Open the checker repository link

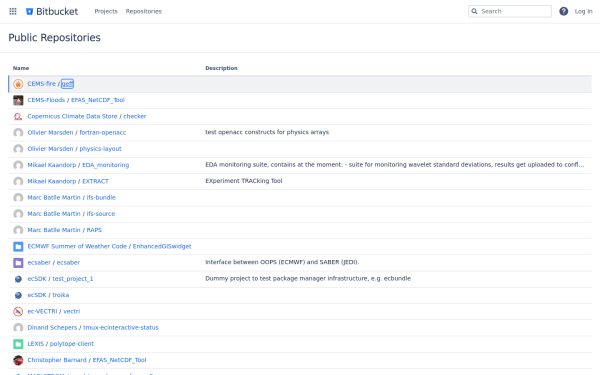coord(135,116)
